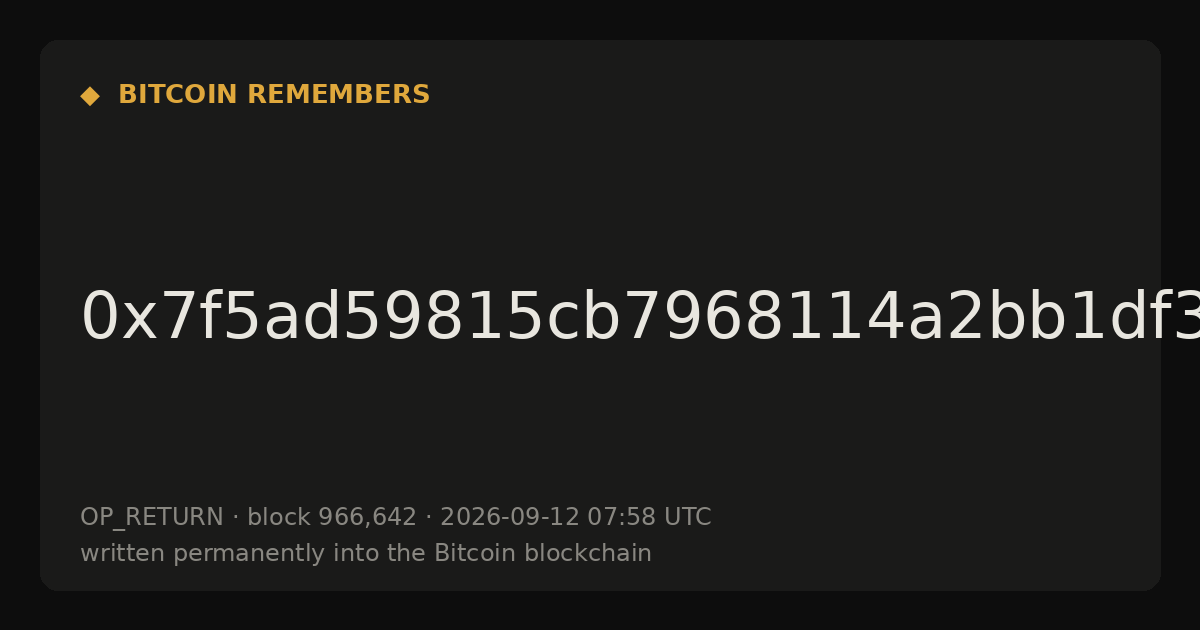Click the orange diamond logo icon
Viewport: 1200px width, 630px height.
click(x=89, y=96)
